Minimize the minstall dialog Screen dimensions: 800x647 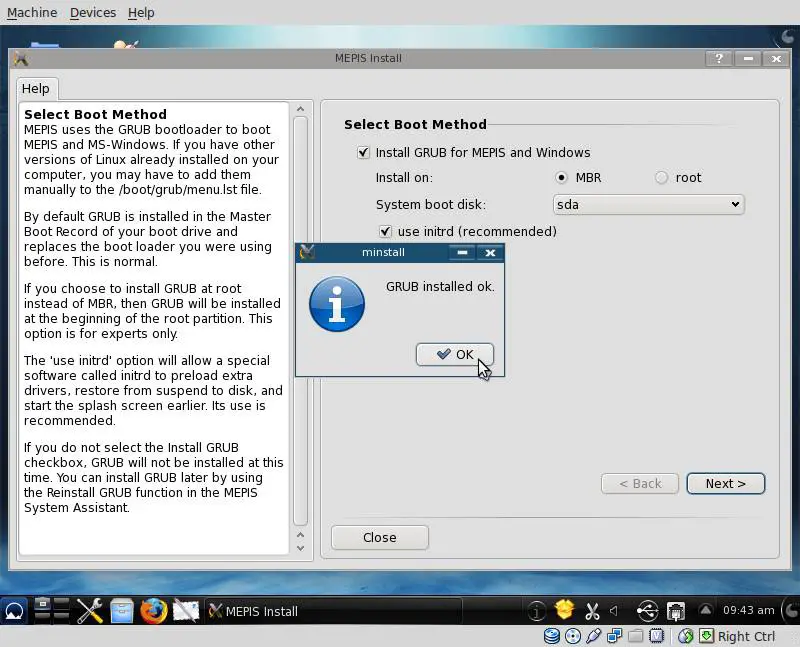click(x=462, y=253)
